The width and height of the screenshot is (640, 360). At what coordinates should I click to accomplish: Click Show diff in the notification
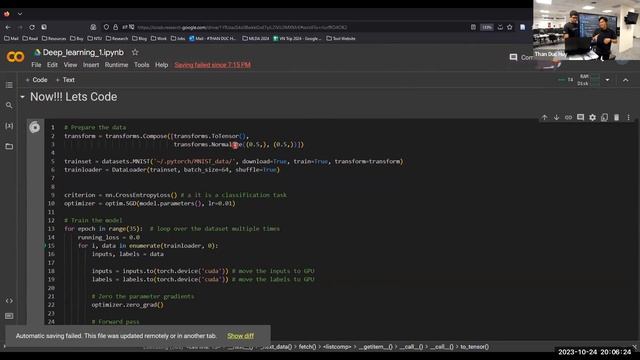(x=240, y=336)
